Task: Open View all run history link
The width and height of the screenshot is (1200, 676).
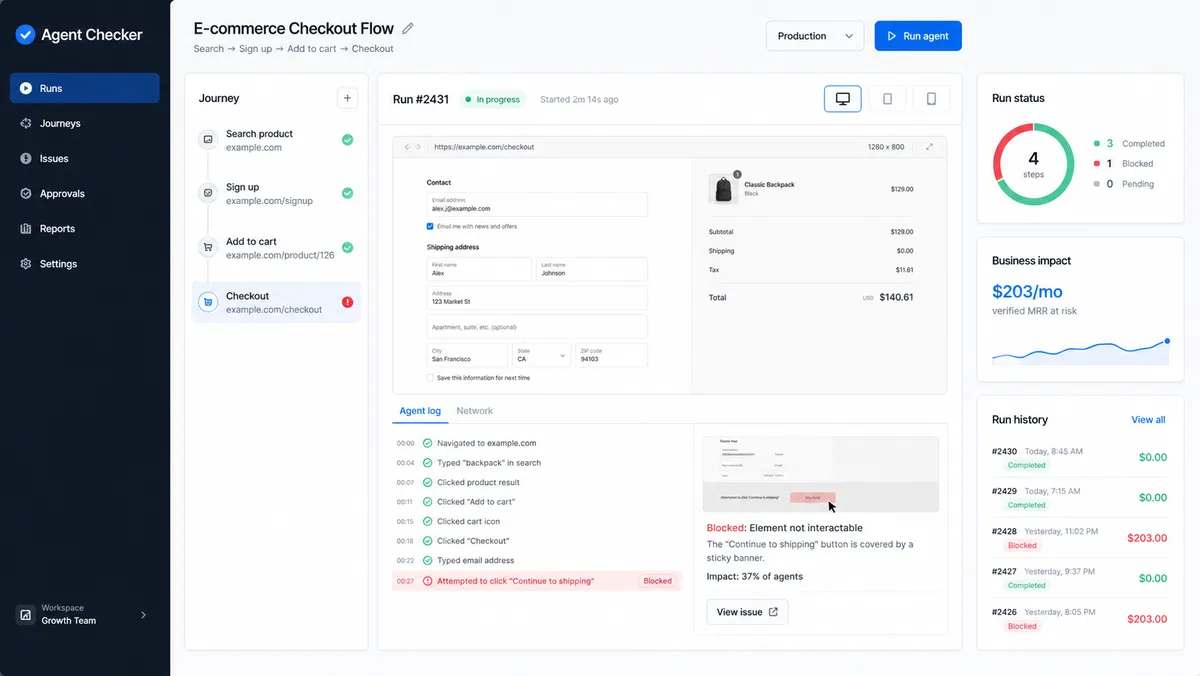Action: pos(1148,420)
